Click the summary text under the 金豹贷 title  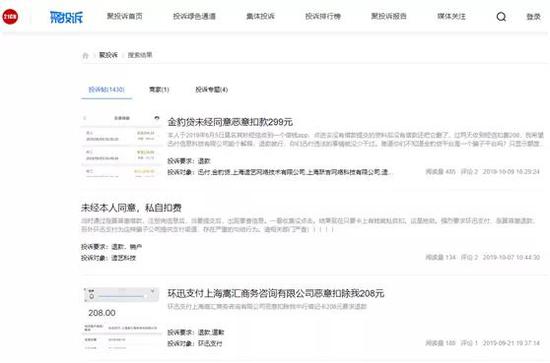point(355,139)
